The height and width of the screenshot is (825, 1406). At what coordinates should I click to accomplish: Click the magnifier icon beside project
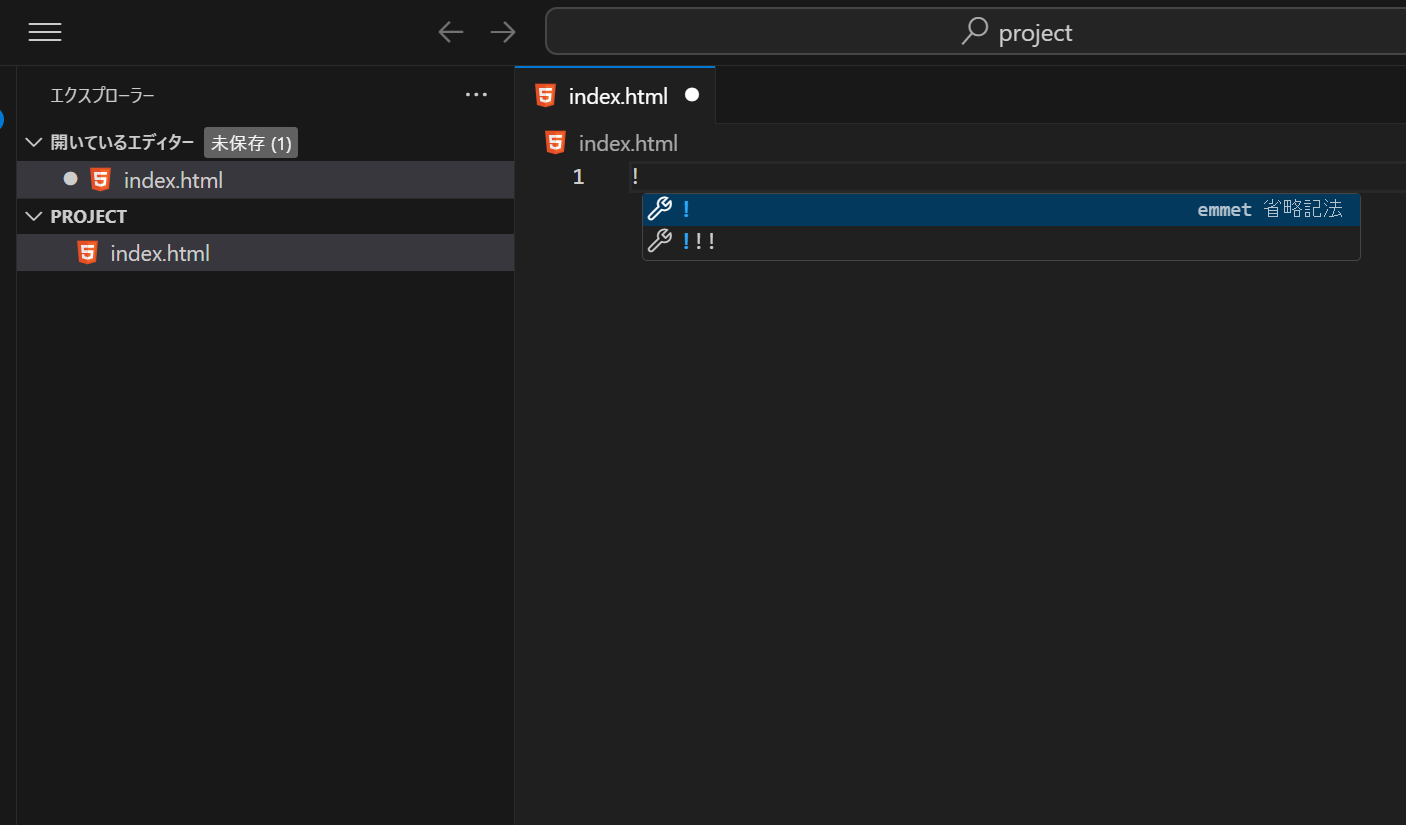974,32
